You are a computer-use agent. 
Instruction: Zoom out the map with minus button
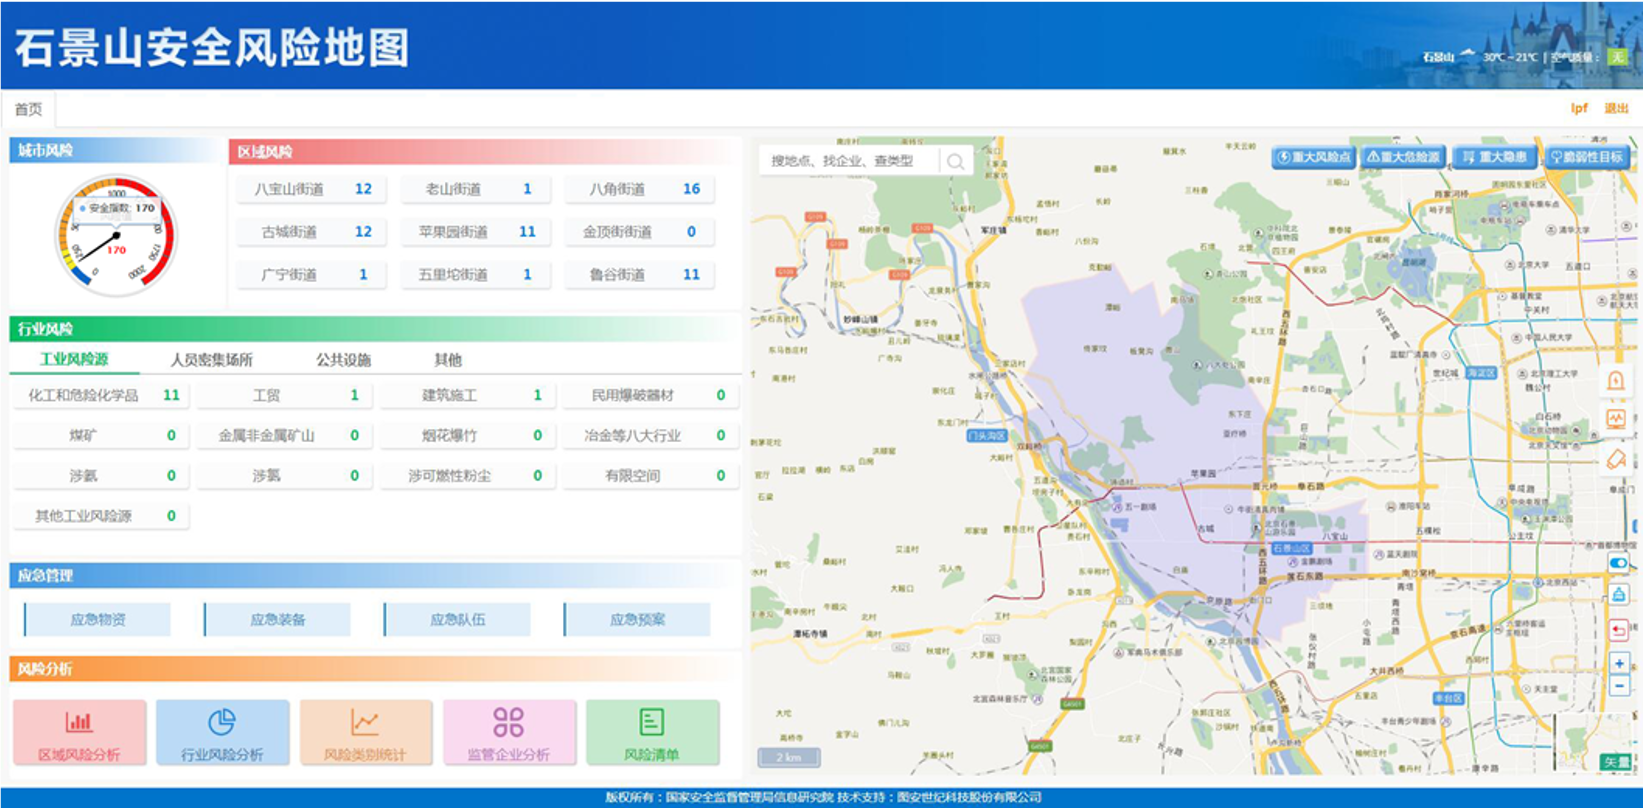(x=1619, y=686)
